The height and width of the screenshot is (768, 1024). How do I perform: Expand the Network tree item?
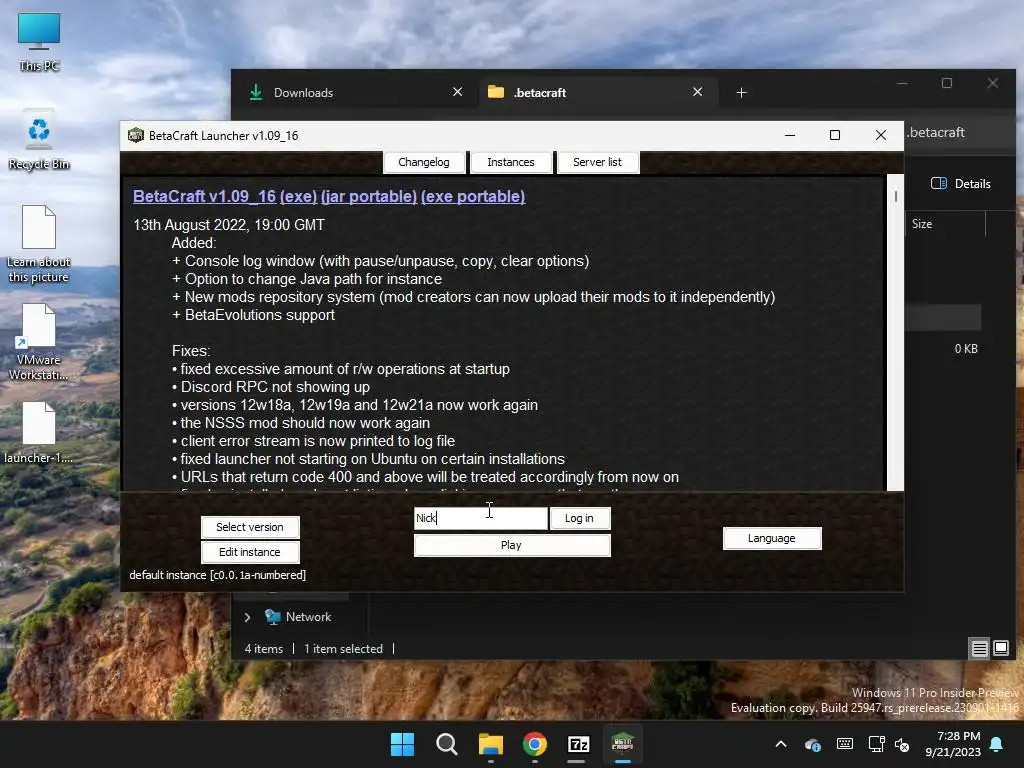click(x=248, y=617)
